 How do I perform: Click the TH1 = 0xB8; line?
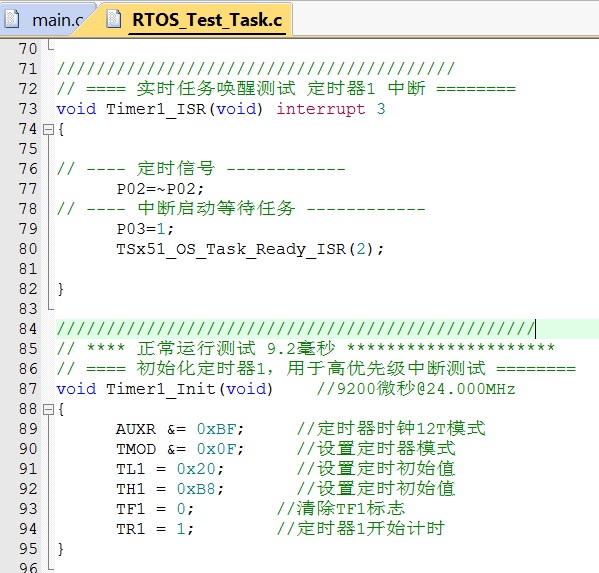coord(170,489)
